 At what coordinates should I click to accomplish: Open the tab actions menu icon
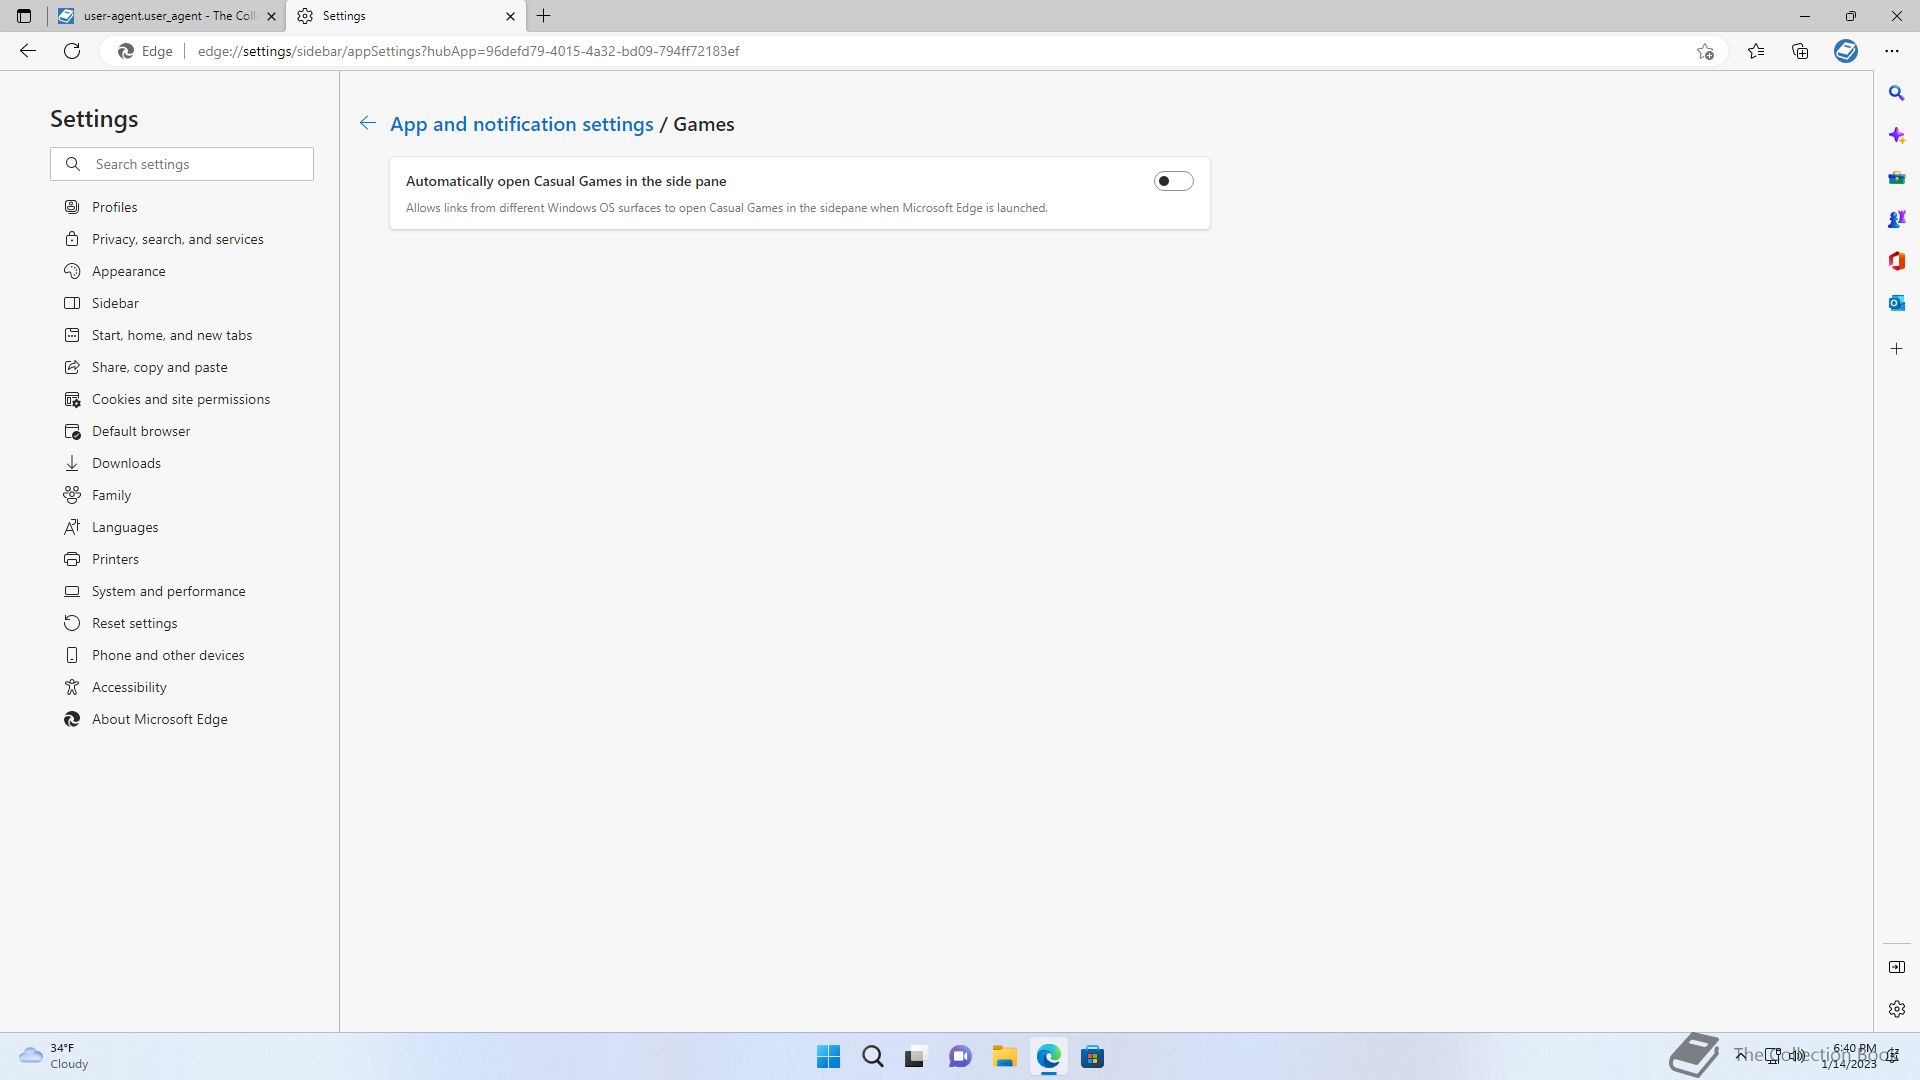coord(24,16)
